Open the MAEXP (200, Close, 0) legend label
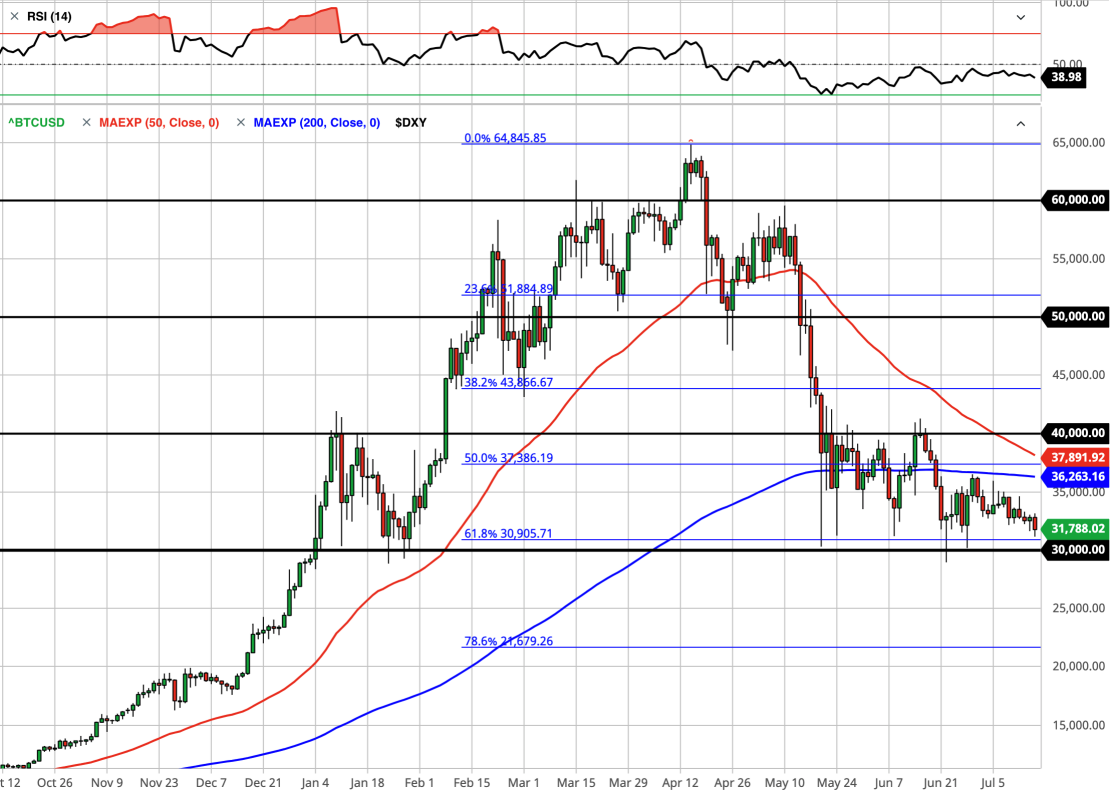Viewport: 1110px width, 794px height. tap(316, 122)
